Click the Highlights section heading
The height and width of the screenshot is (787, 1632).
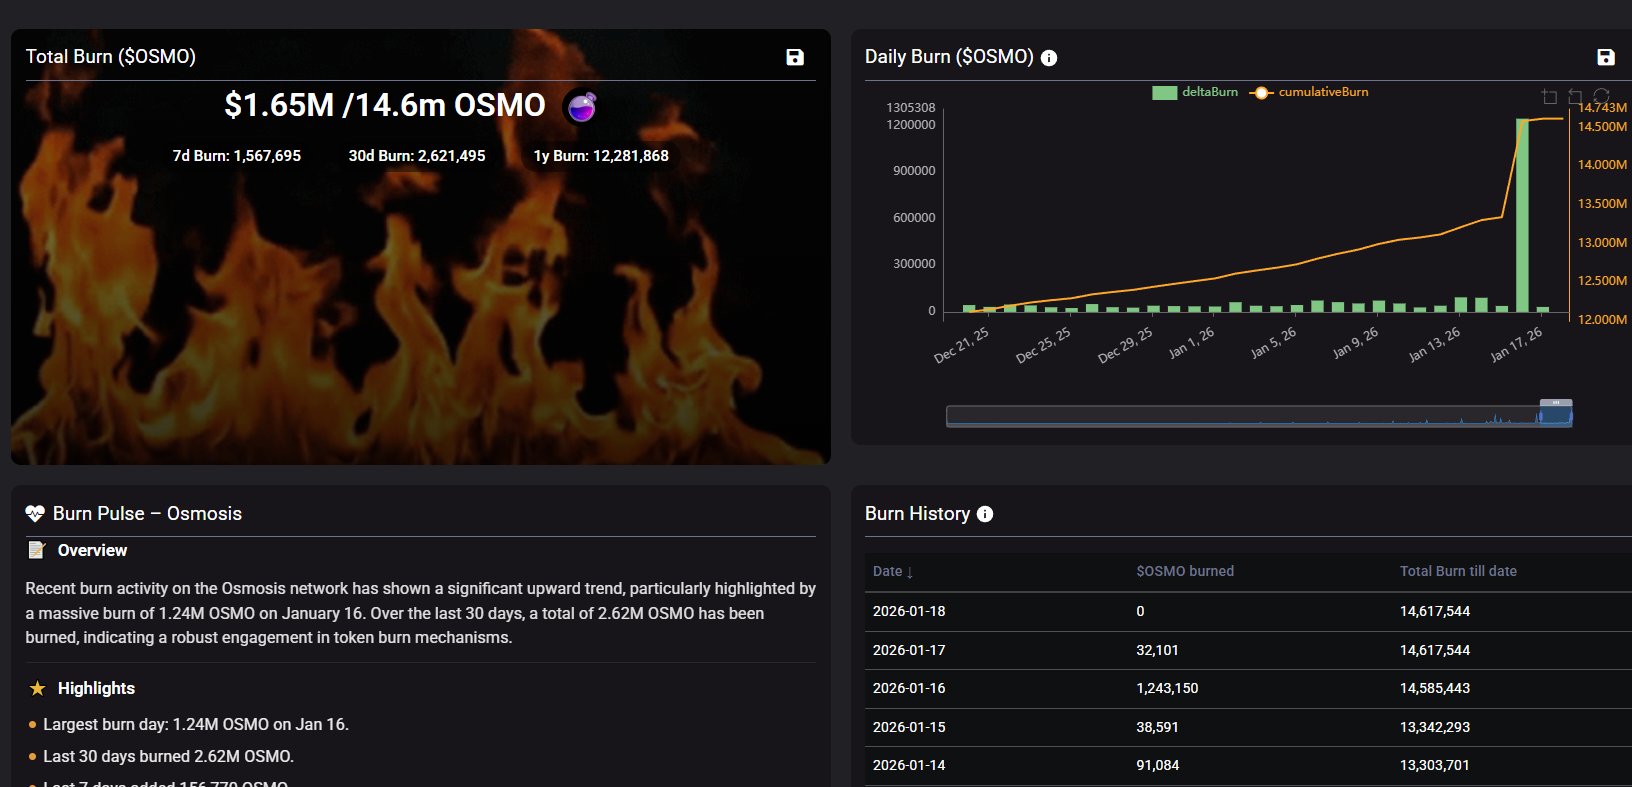(96, 688)
